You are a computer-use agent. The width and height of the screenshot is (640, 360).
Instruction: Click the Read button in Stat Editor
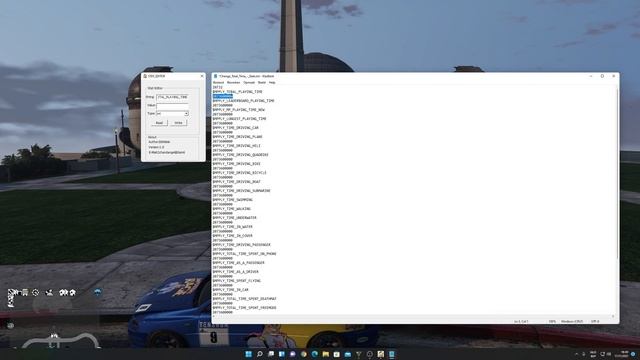click(x=159, y=123)
